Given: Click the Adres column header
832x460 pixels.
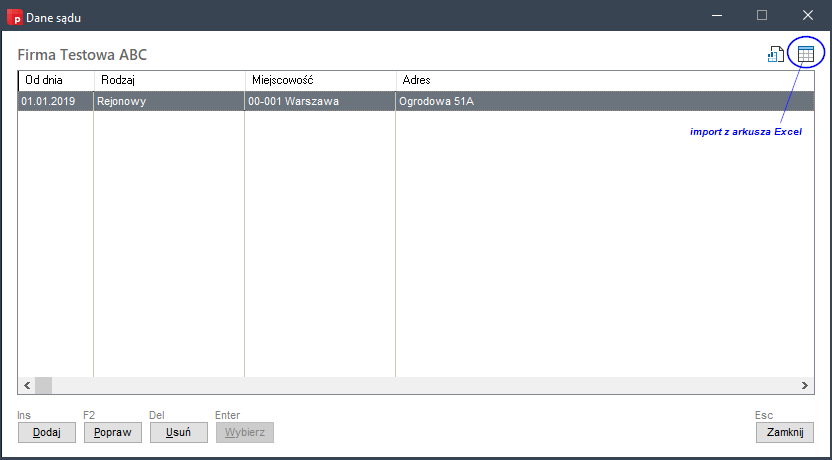Looking at the screenshot, I should [600, 79].
